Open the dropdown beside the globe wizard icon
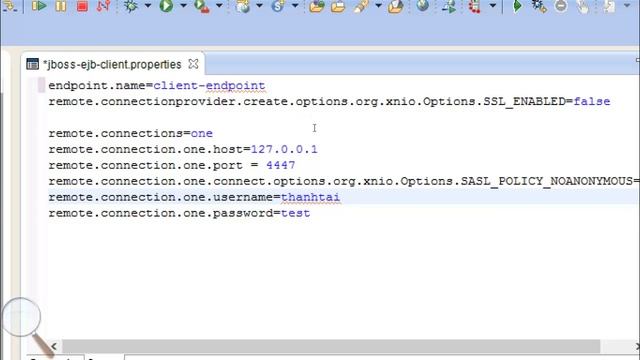This screenshot has width=640, height=360. [259, 6]
